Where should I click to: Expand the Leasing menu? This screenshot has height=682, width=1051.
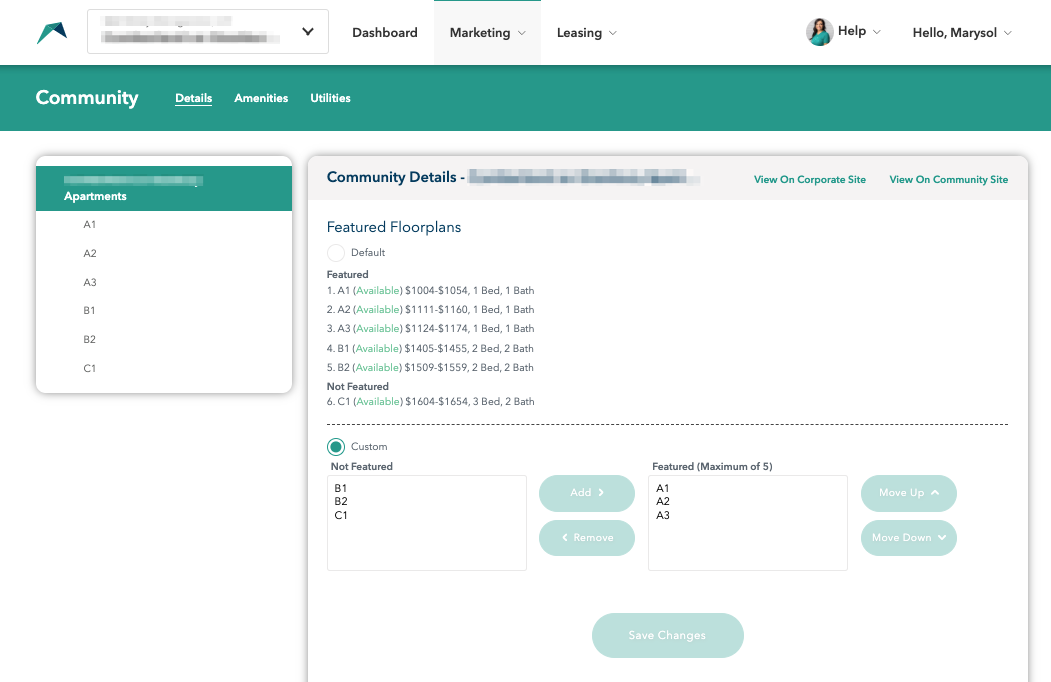(586, 32)
